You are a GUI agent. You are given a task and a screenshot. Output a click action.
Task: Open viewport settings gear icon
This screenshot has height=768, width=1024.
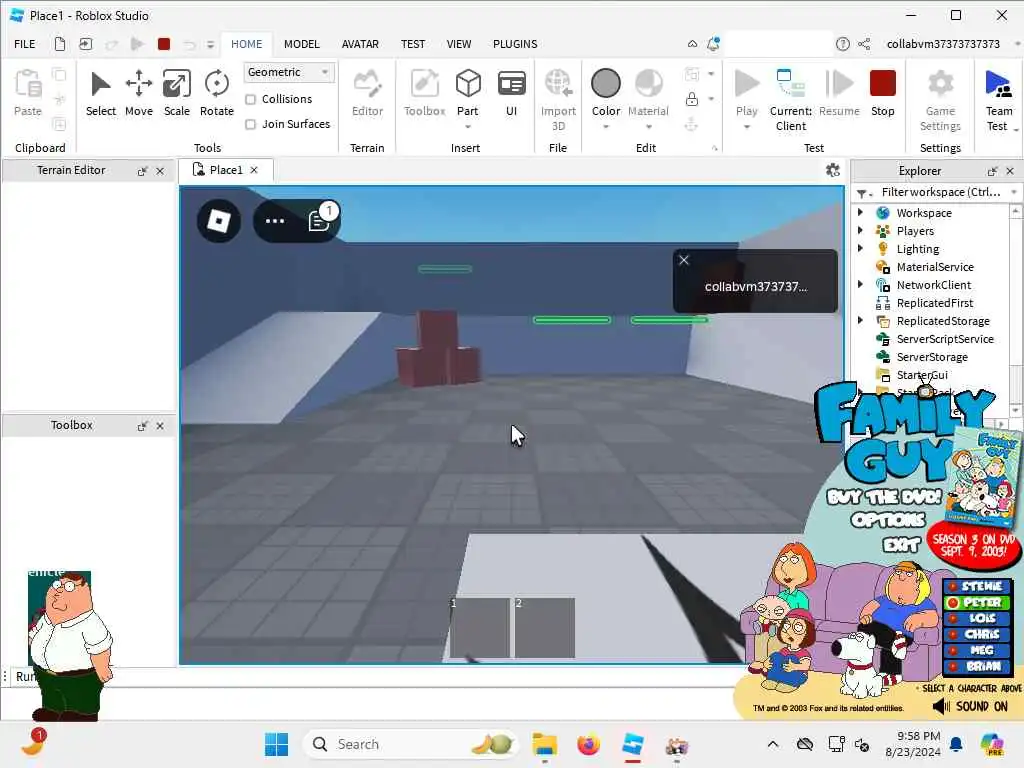(x=833, y=170)
